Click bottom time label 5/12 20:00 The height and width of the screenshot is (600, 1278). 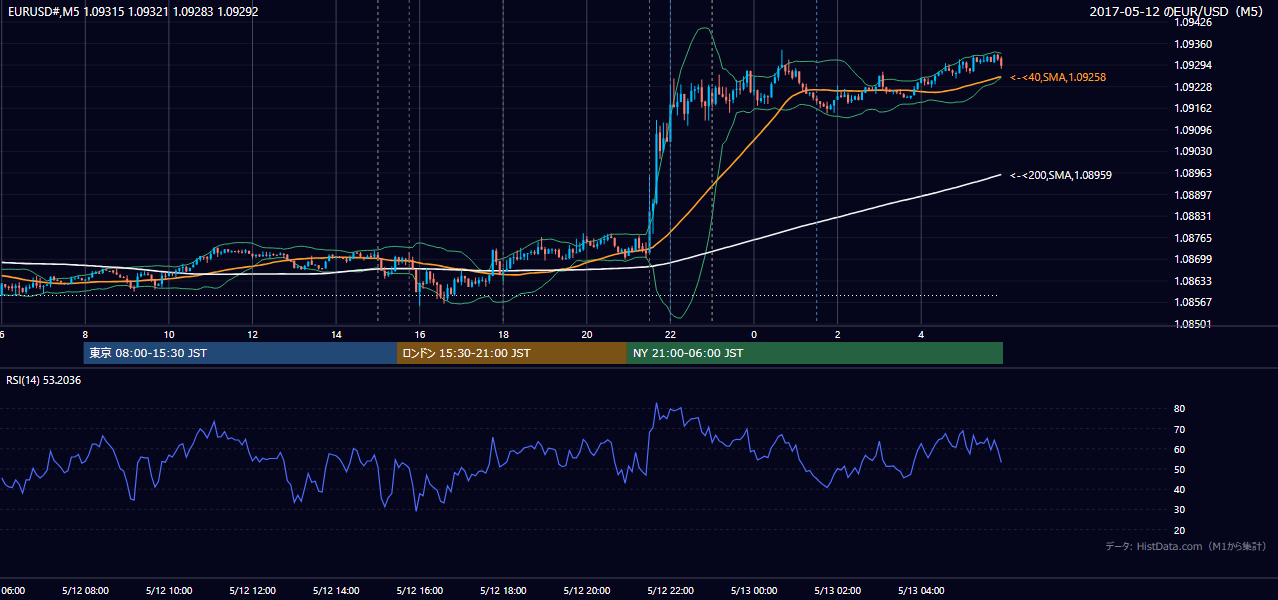[587, 590]
